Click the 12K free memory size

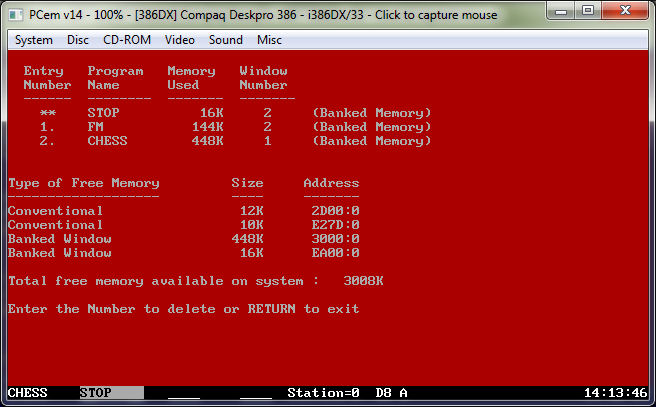251,211
